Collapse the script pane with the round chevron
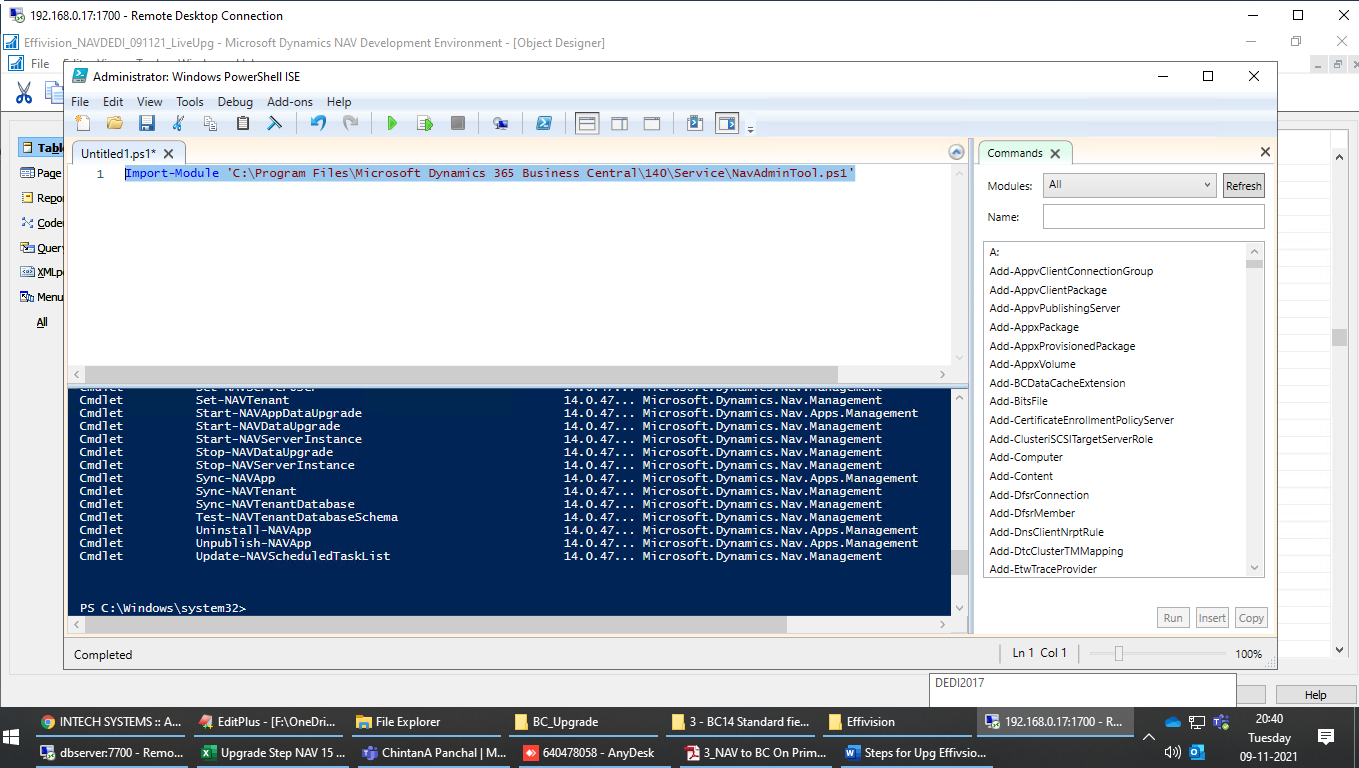This screenshot has height=768, width=1359. [956, 153]
